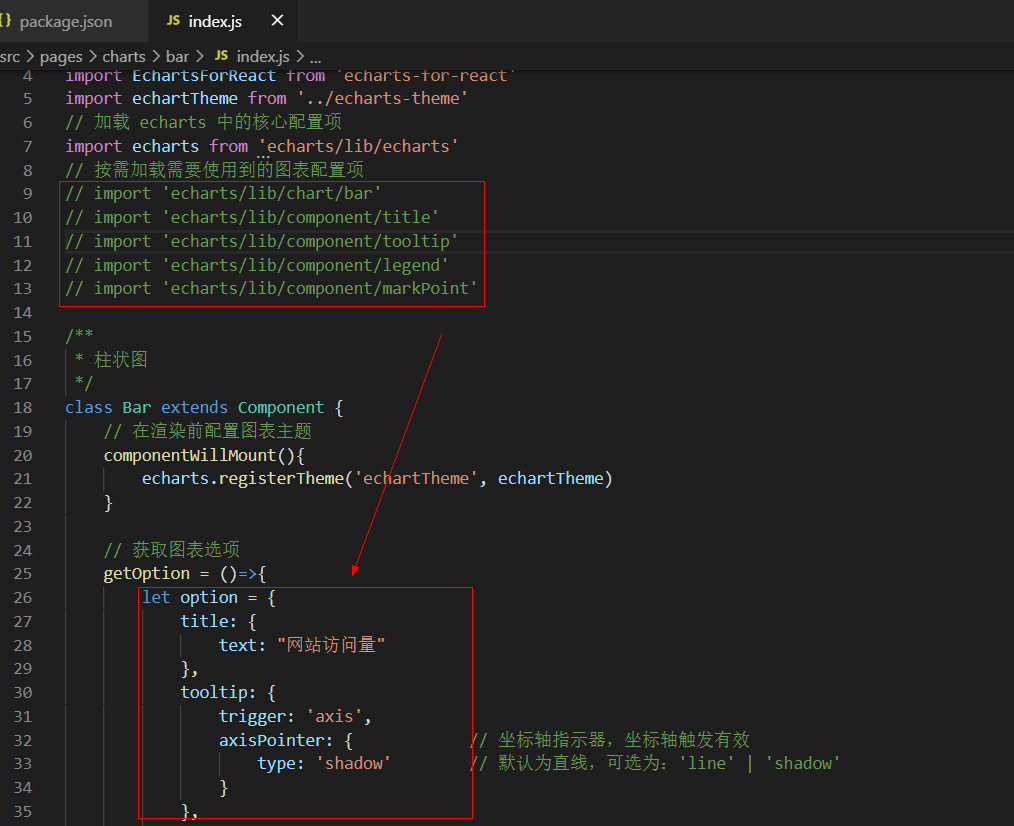Click the comment '加载 echarts 中的核心配置项'
Screen dimensions: 1014x826
tap(218, 122)
